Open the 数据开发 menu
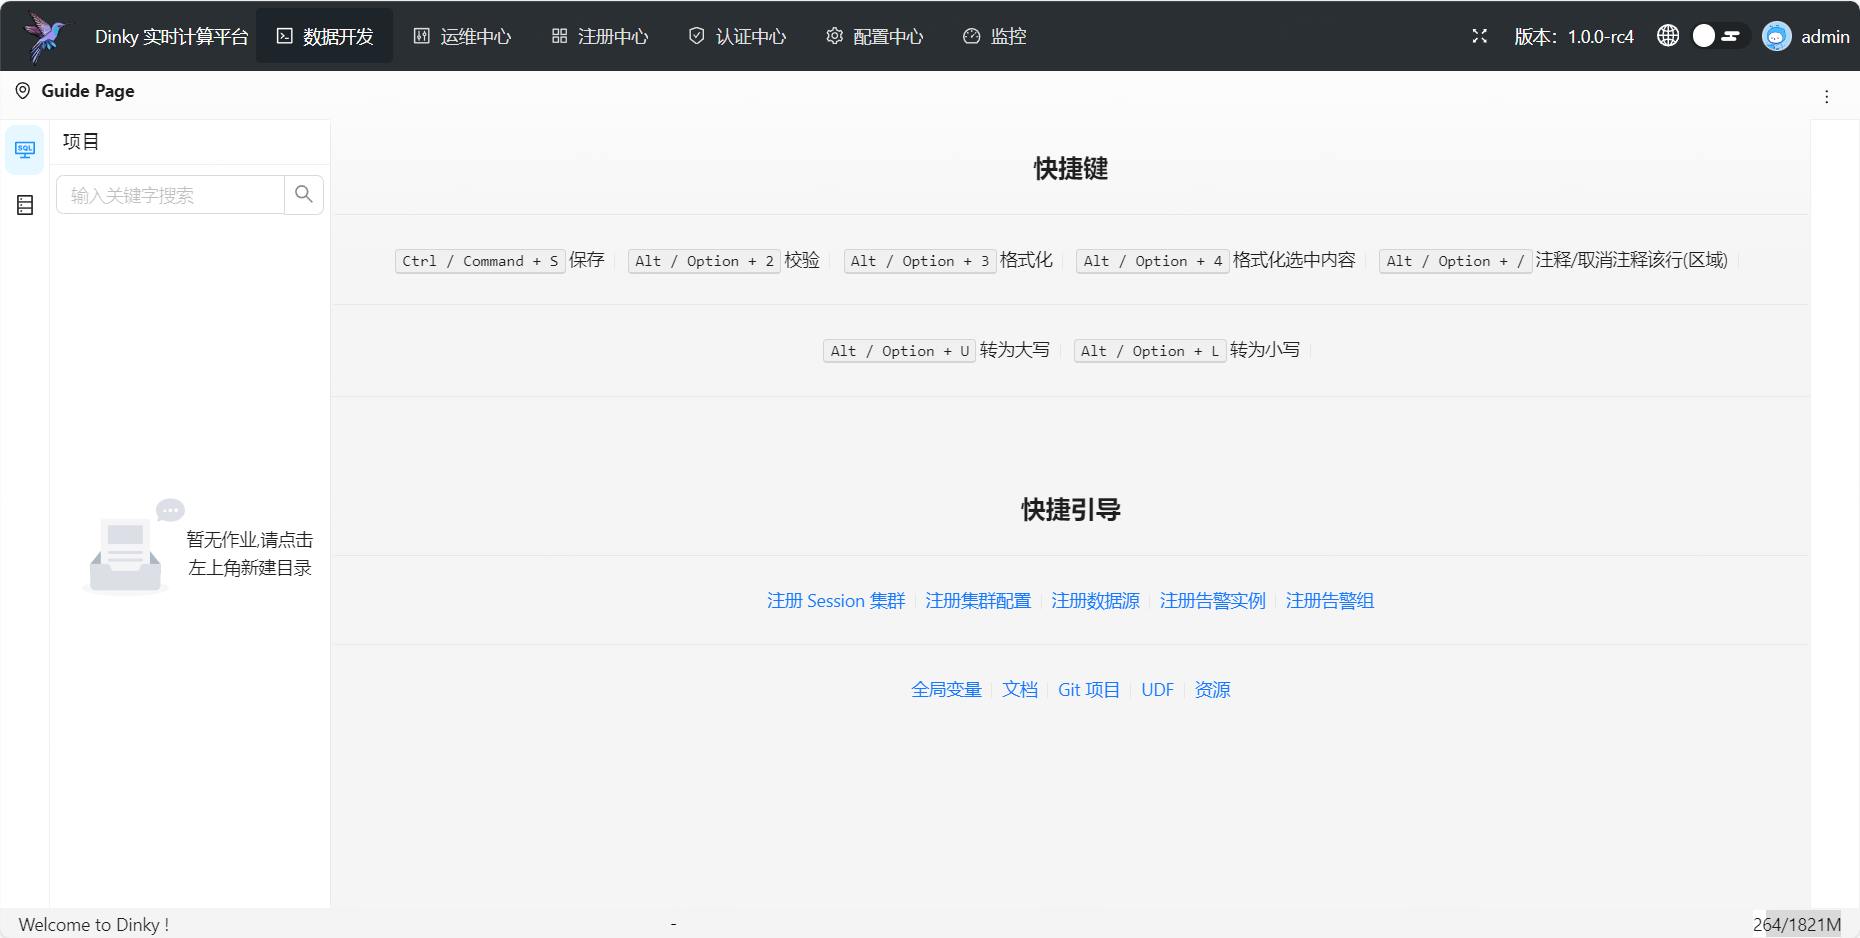Viewport: 1860px width, 938px height. click(x=325, y=36)
